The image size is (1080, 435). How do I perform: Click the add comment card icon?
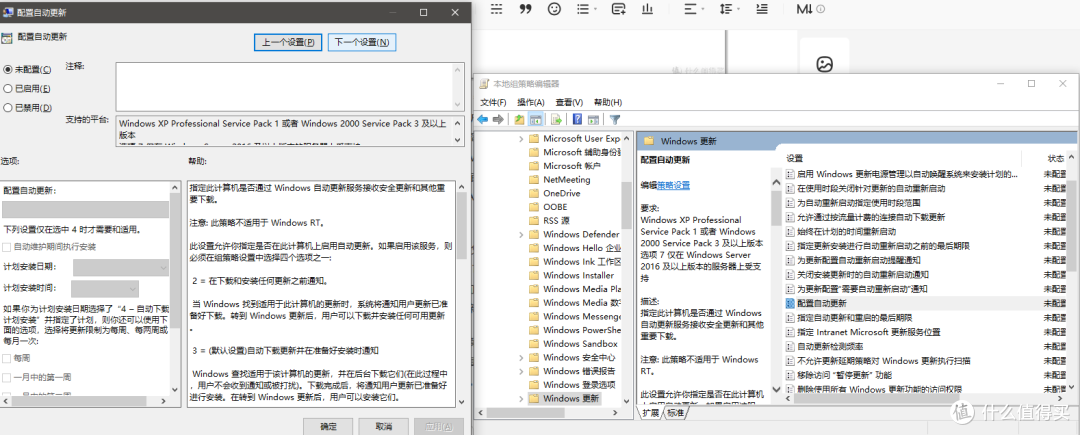(619, 9)
